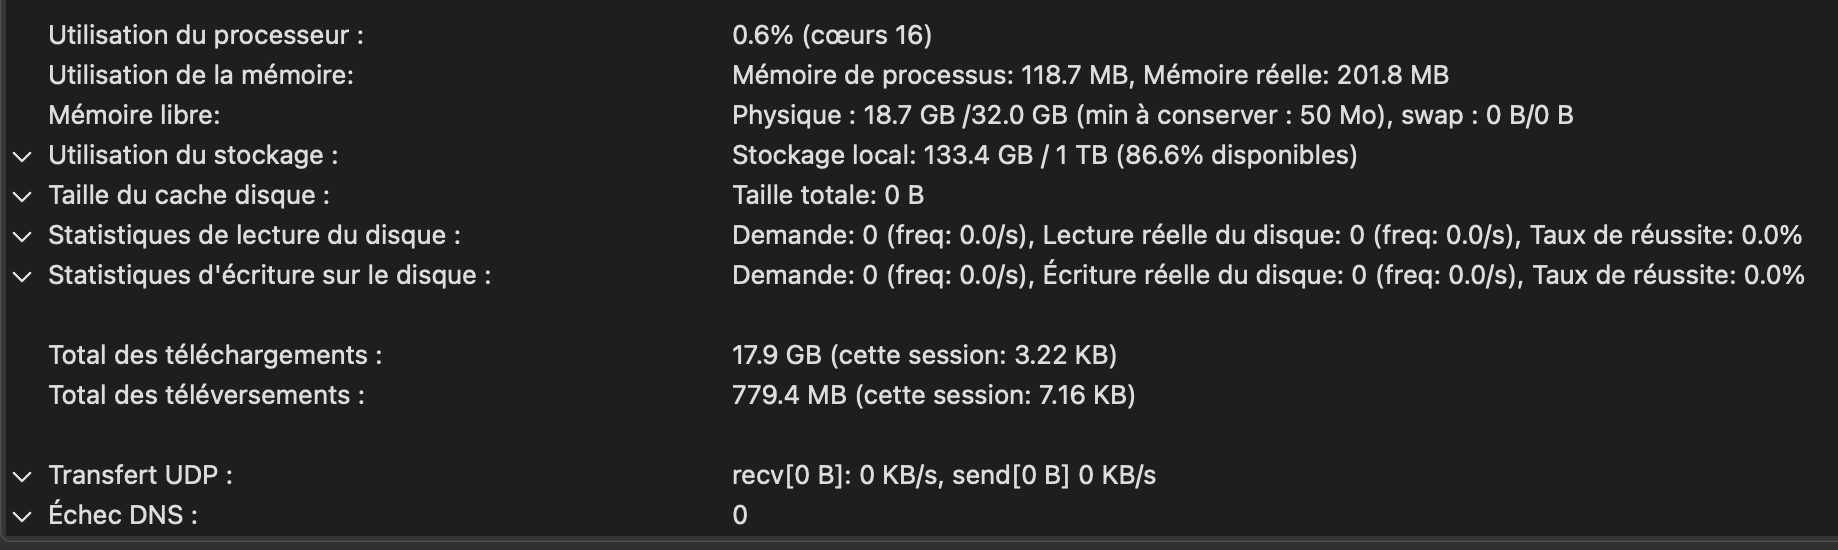Expand the disk read statistics chevron
1838x550 pixels.
(22, 237)
